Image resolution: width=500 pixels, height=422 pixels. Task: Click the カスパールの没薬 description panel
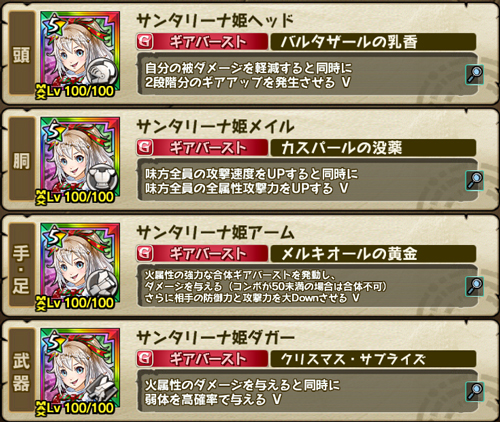[x=307, y=180]
